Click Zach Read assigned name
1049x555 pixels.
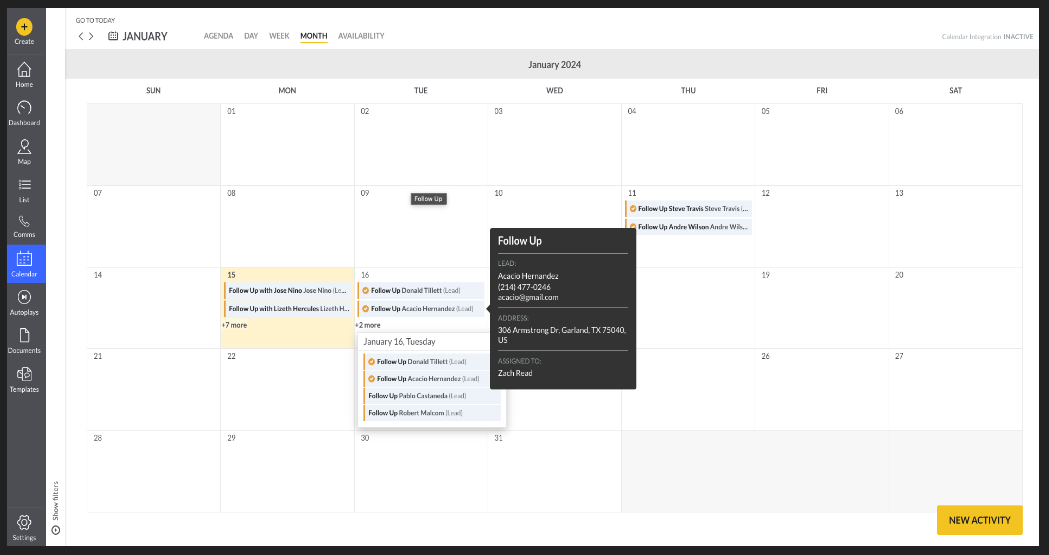[515, 373]
